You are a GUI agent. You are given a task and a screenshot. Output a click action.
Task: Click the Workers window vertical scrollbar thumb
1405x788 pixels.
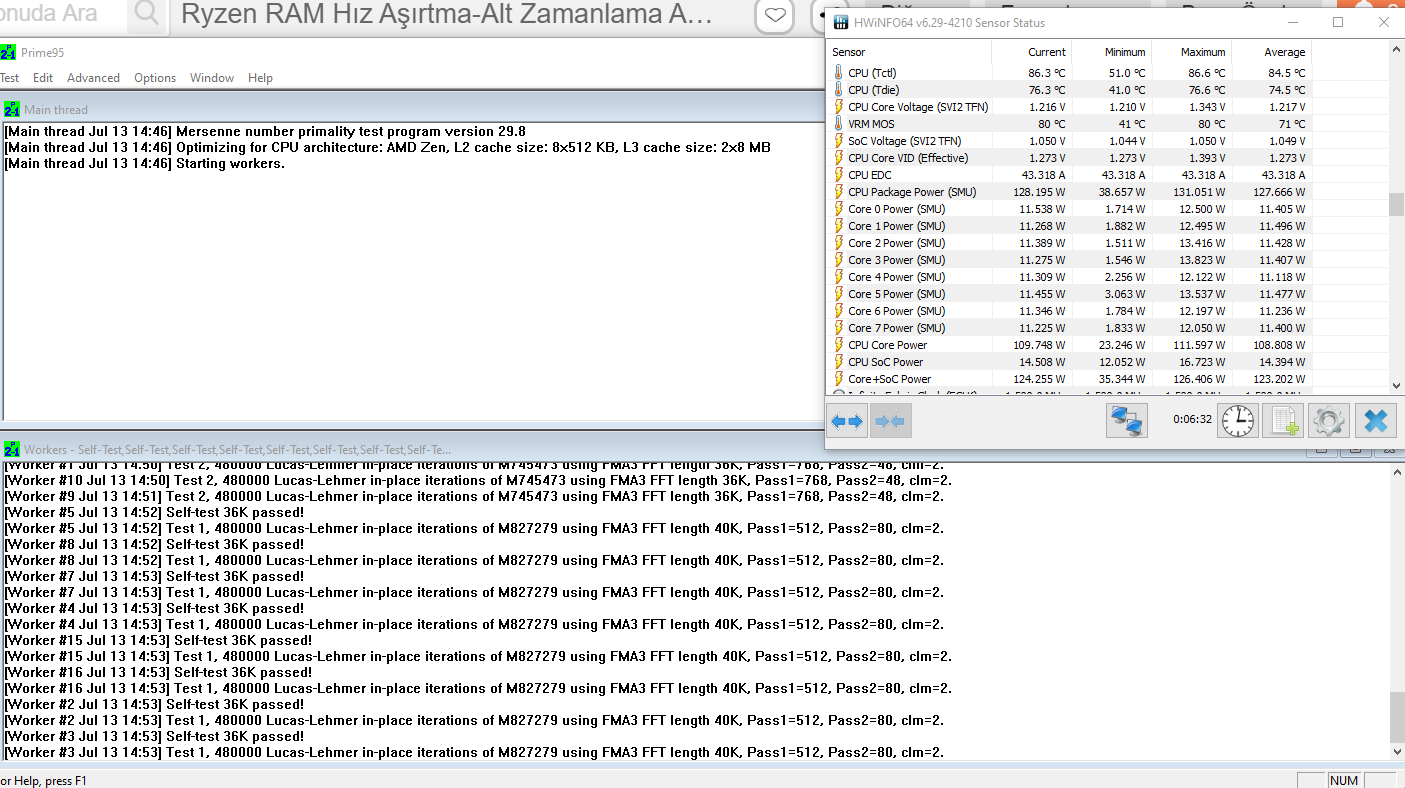[x=1397, y=716]
